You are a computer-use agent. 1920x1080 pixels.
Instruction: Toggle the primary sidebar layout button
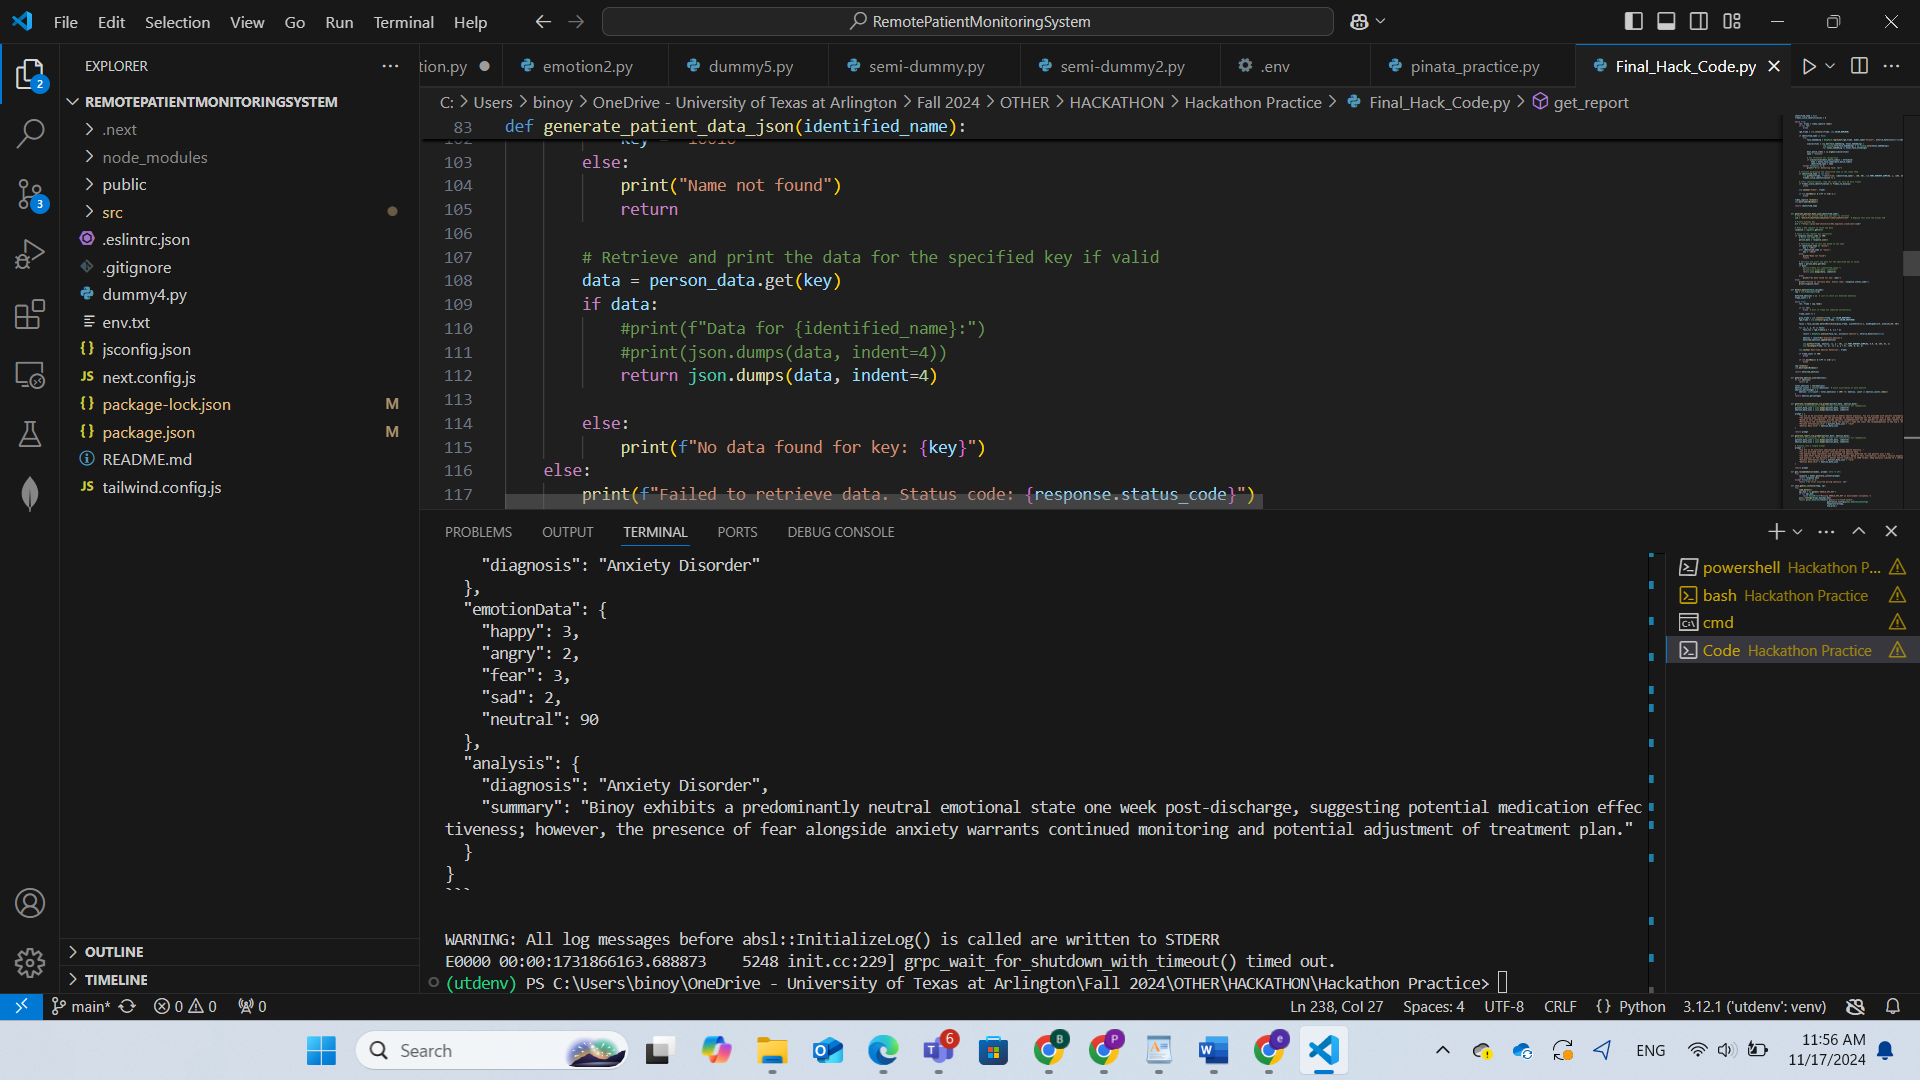pyautogui.click(x=1634, y=21)
